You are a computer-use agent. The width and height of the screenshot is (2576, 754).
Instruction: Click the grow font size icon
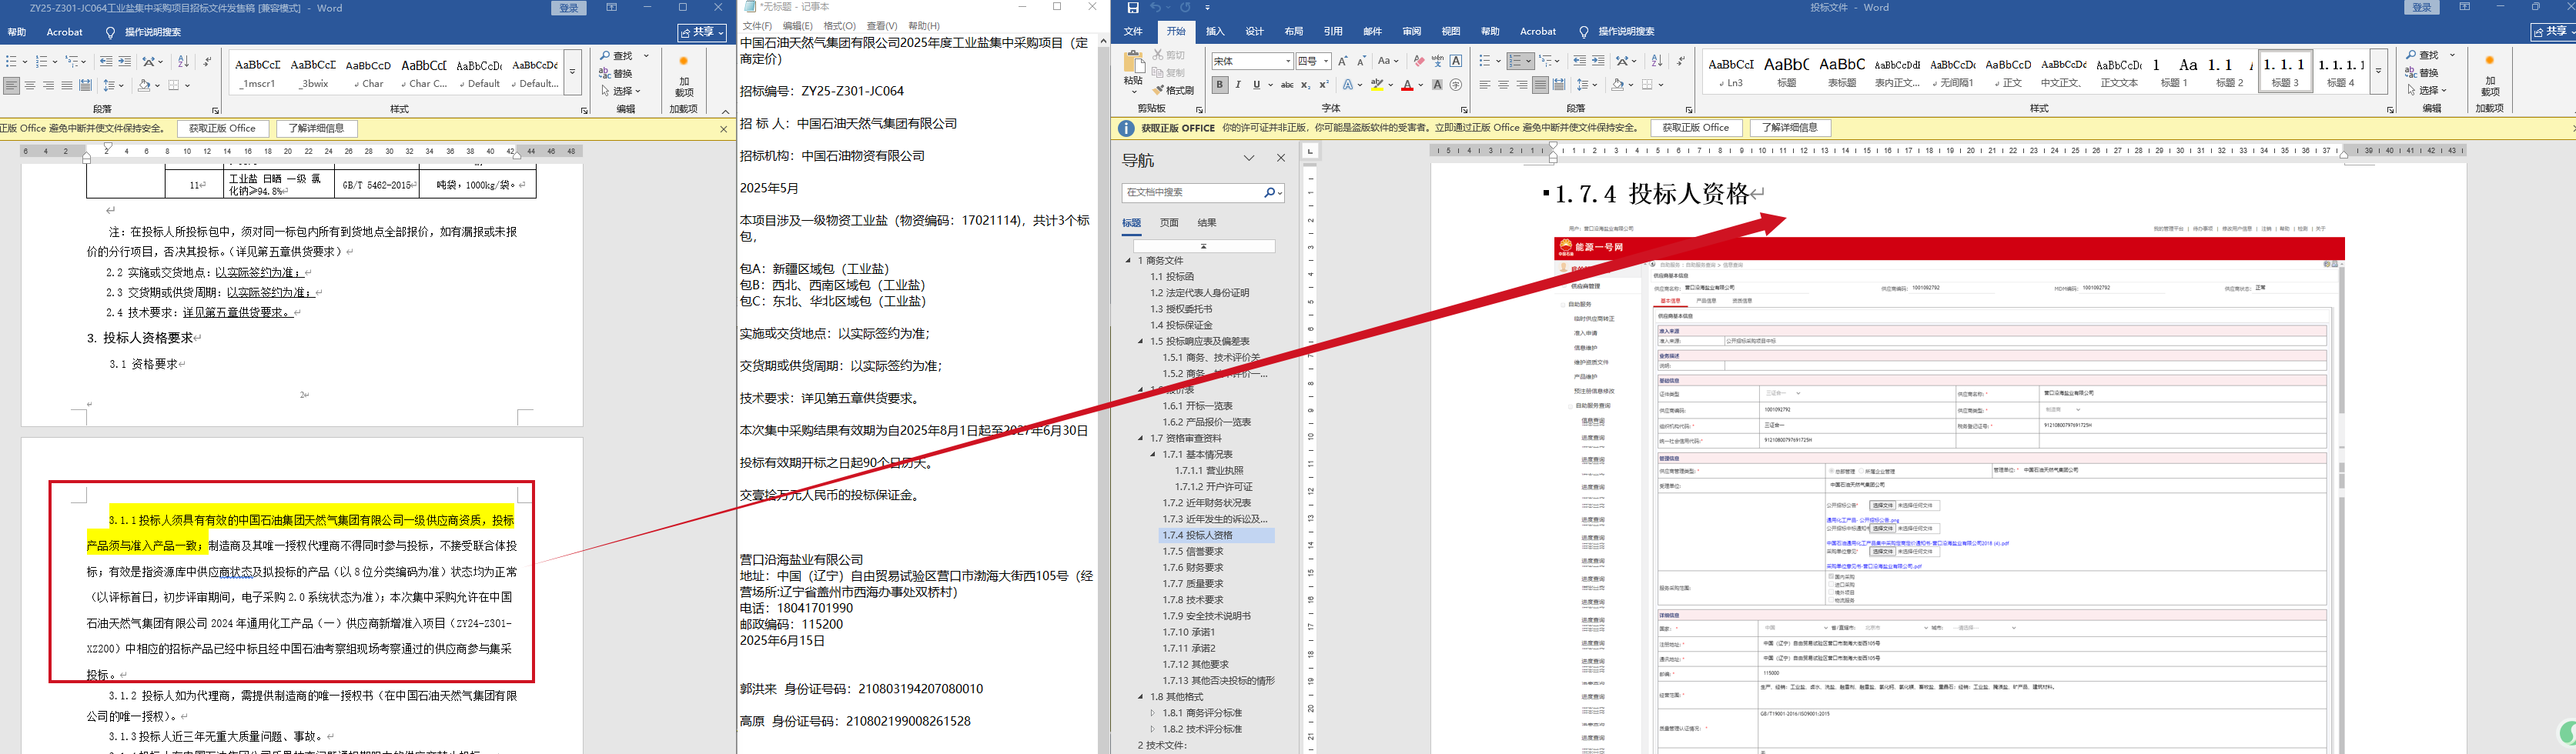tap(1343, 61)
